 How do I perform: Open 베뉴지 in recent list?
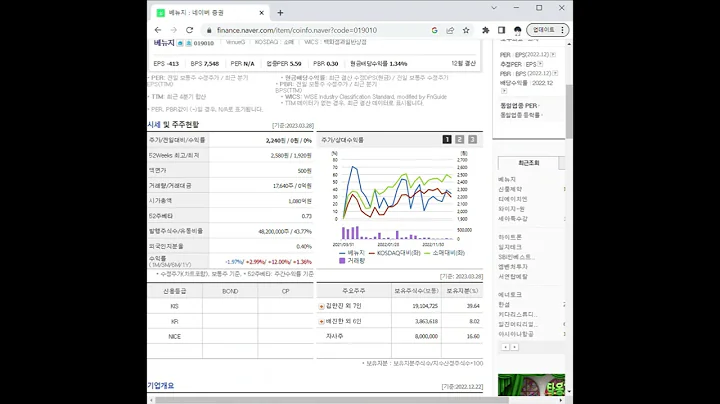click(507, 180)
